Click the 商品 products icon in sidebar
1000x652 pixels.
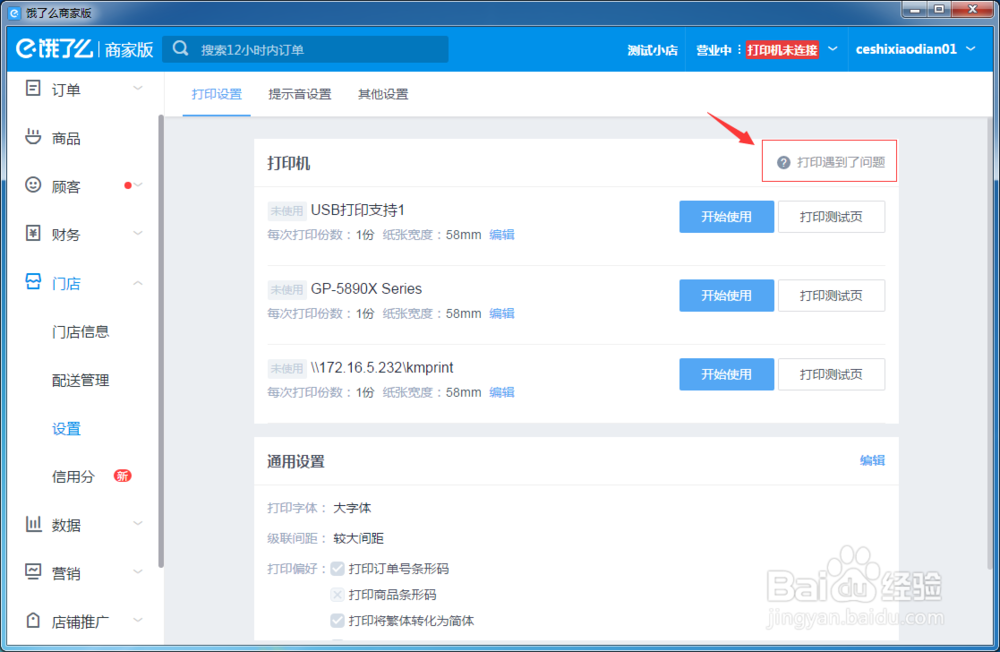click(33, 137)
